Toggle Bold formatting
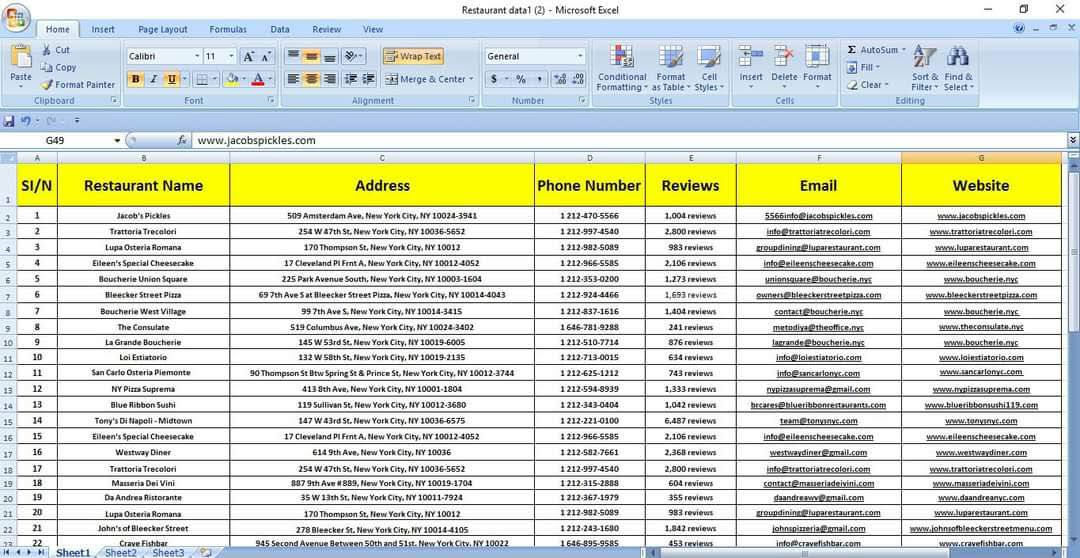Screen dimensions: 1080x558 pyautogui.click(x=136, y=79)
